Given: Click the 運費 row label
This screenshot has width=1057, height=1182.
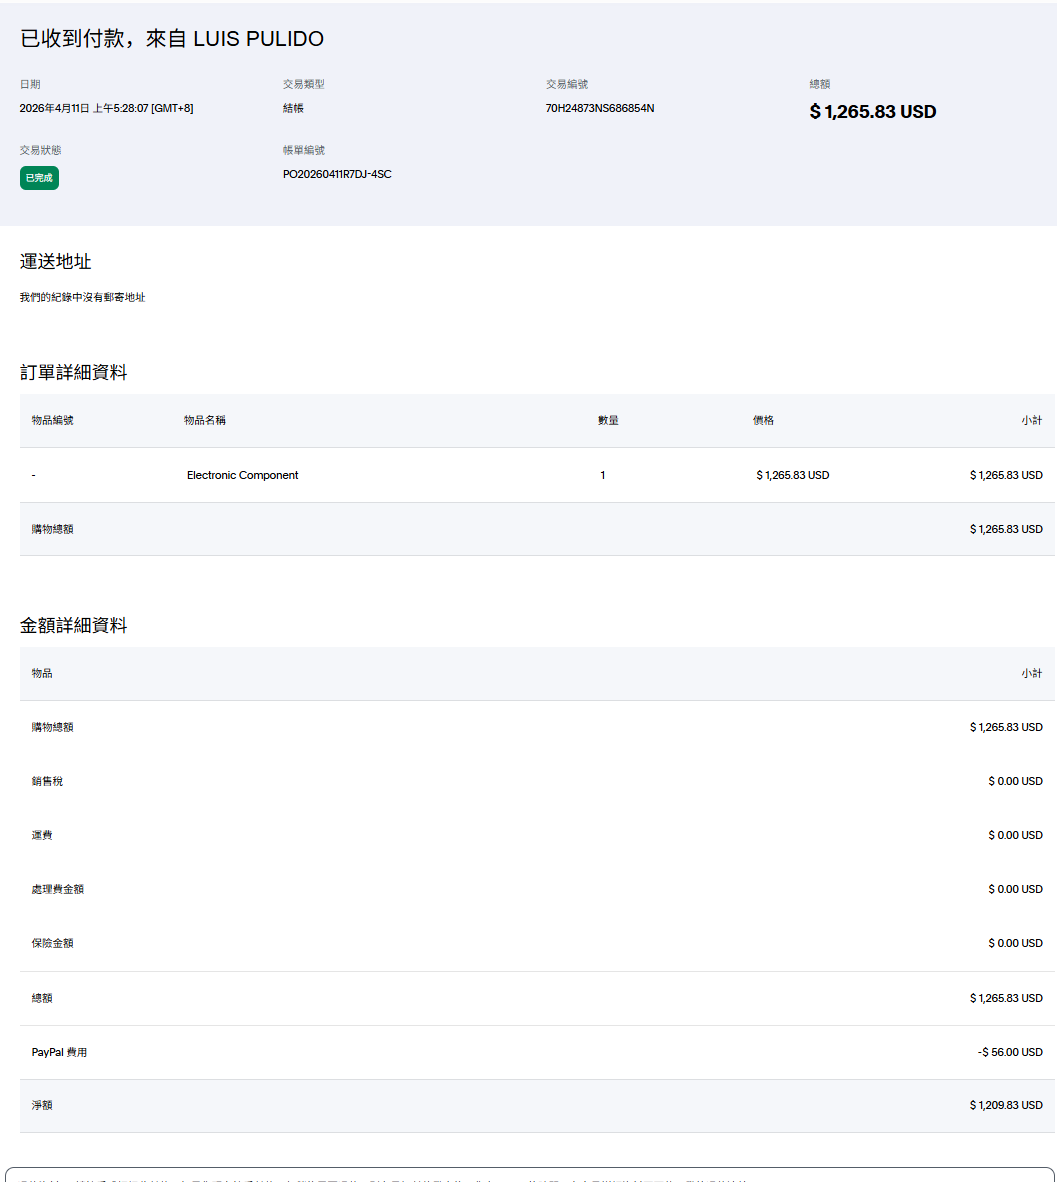Looking at the screenshot, I should pyautogui.click(x=42, y=835).
